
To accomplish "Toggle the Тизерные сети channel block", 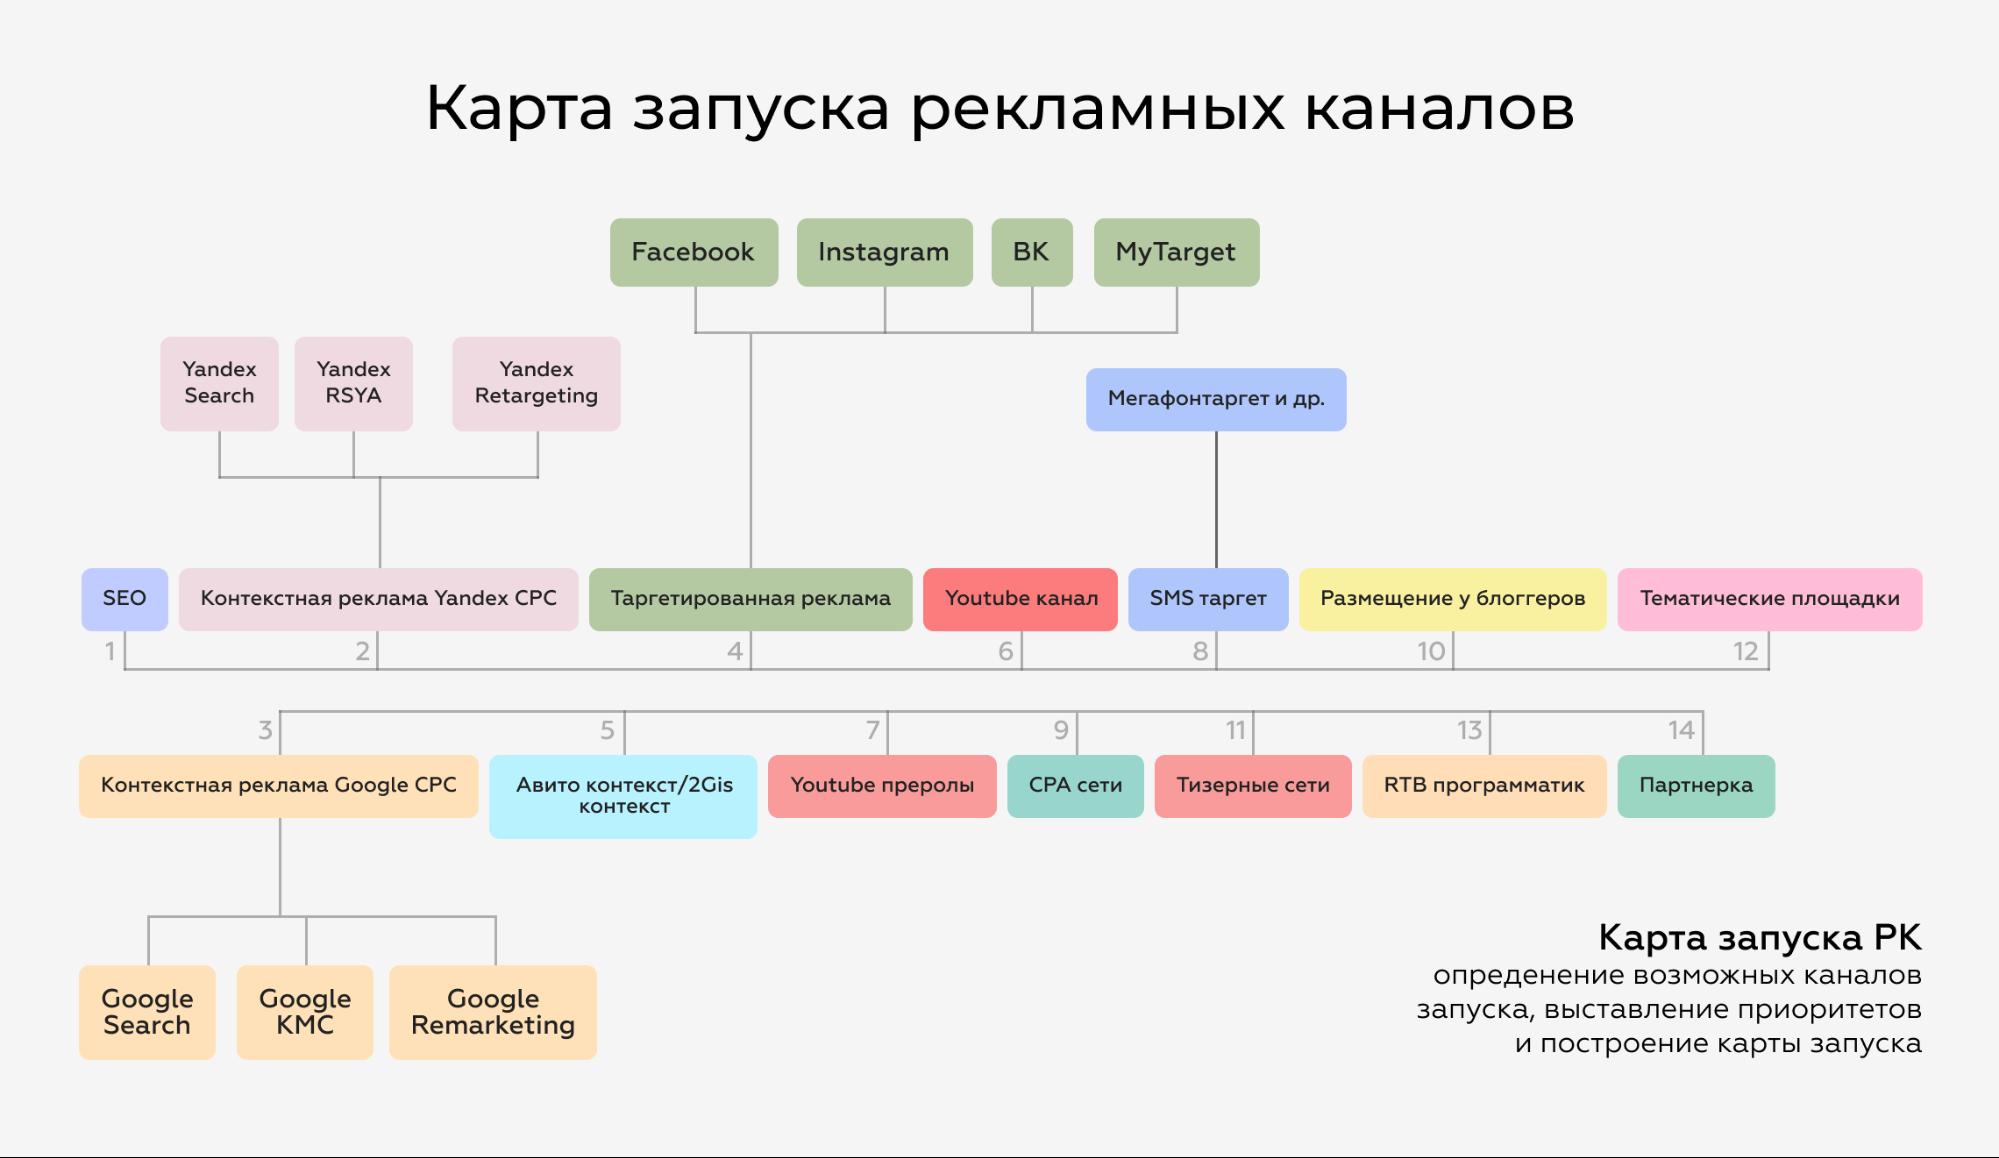I will pyautogui.click(x=1249, y=784).
